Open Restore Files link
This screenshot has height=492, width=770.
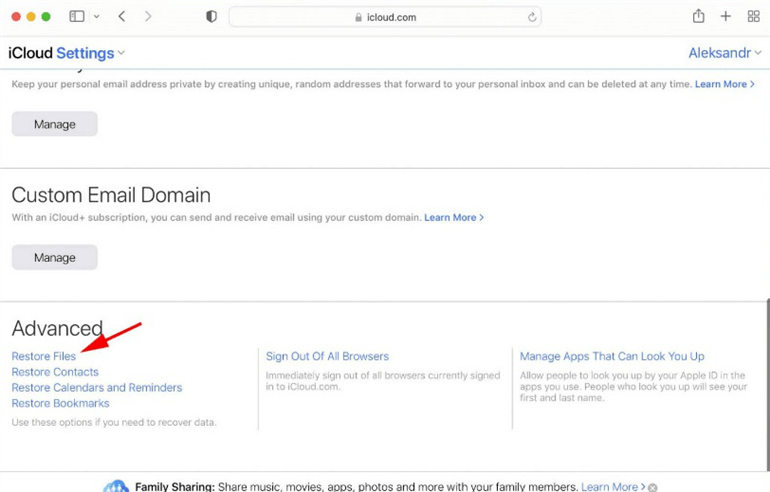tap(44, 356)
